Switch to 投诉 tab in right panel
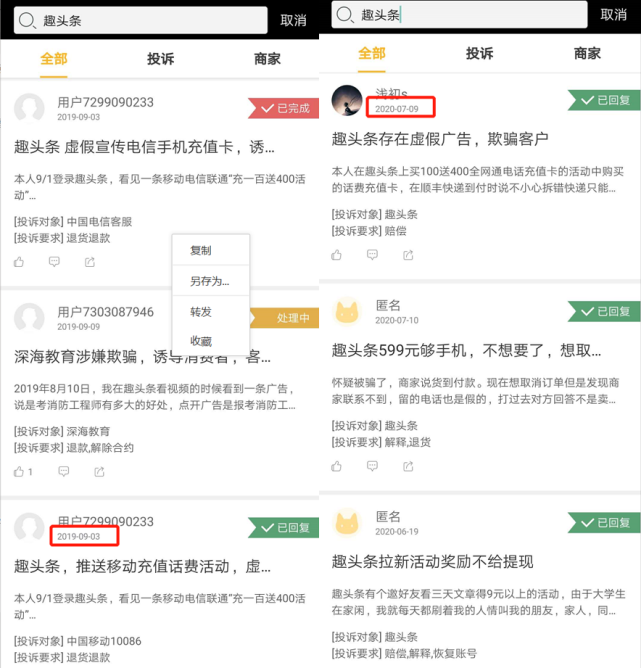 [480, 54]
